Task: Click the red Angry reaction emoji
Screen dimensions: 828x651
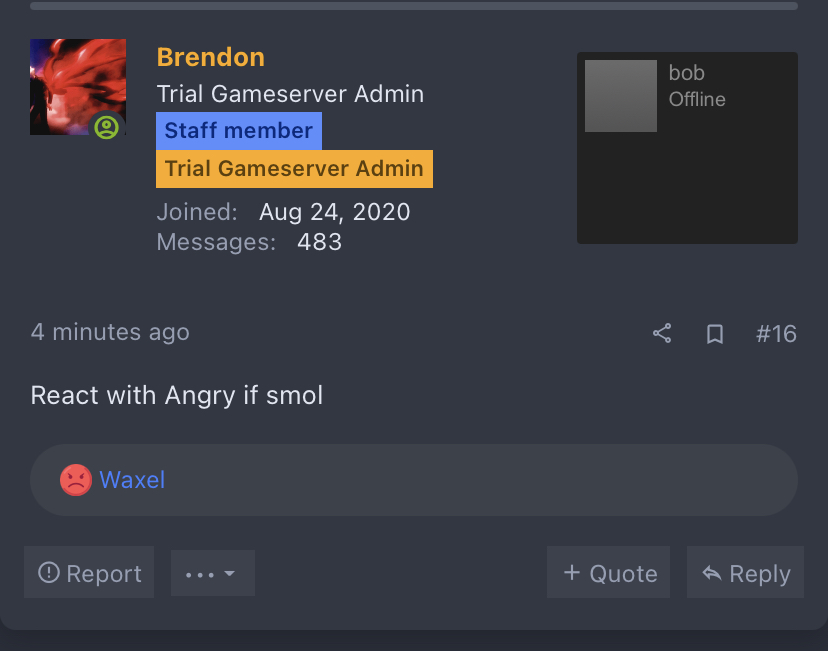Action: click(x=76, y=480)
